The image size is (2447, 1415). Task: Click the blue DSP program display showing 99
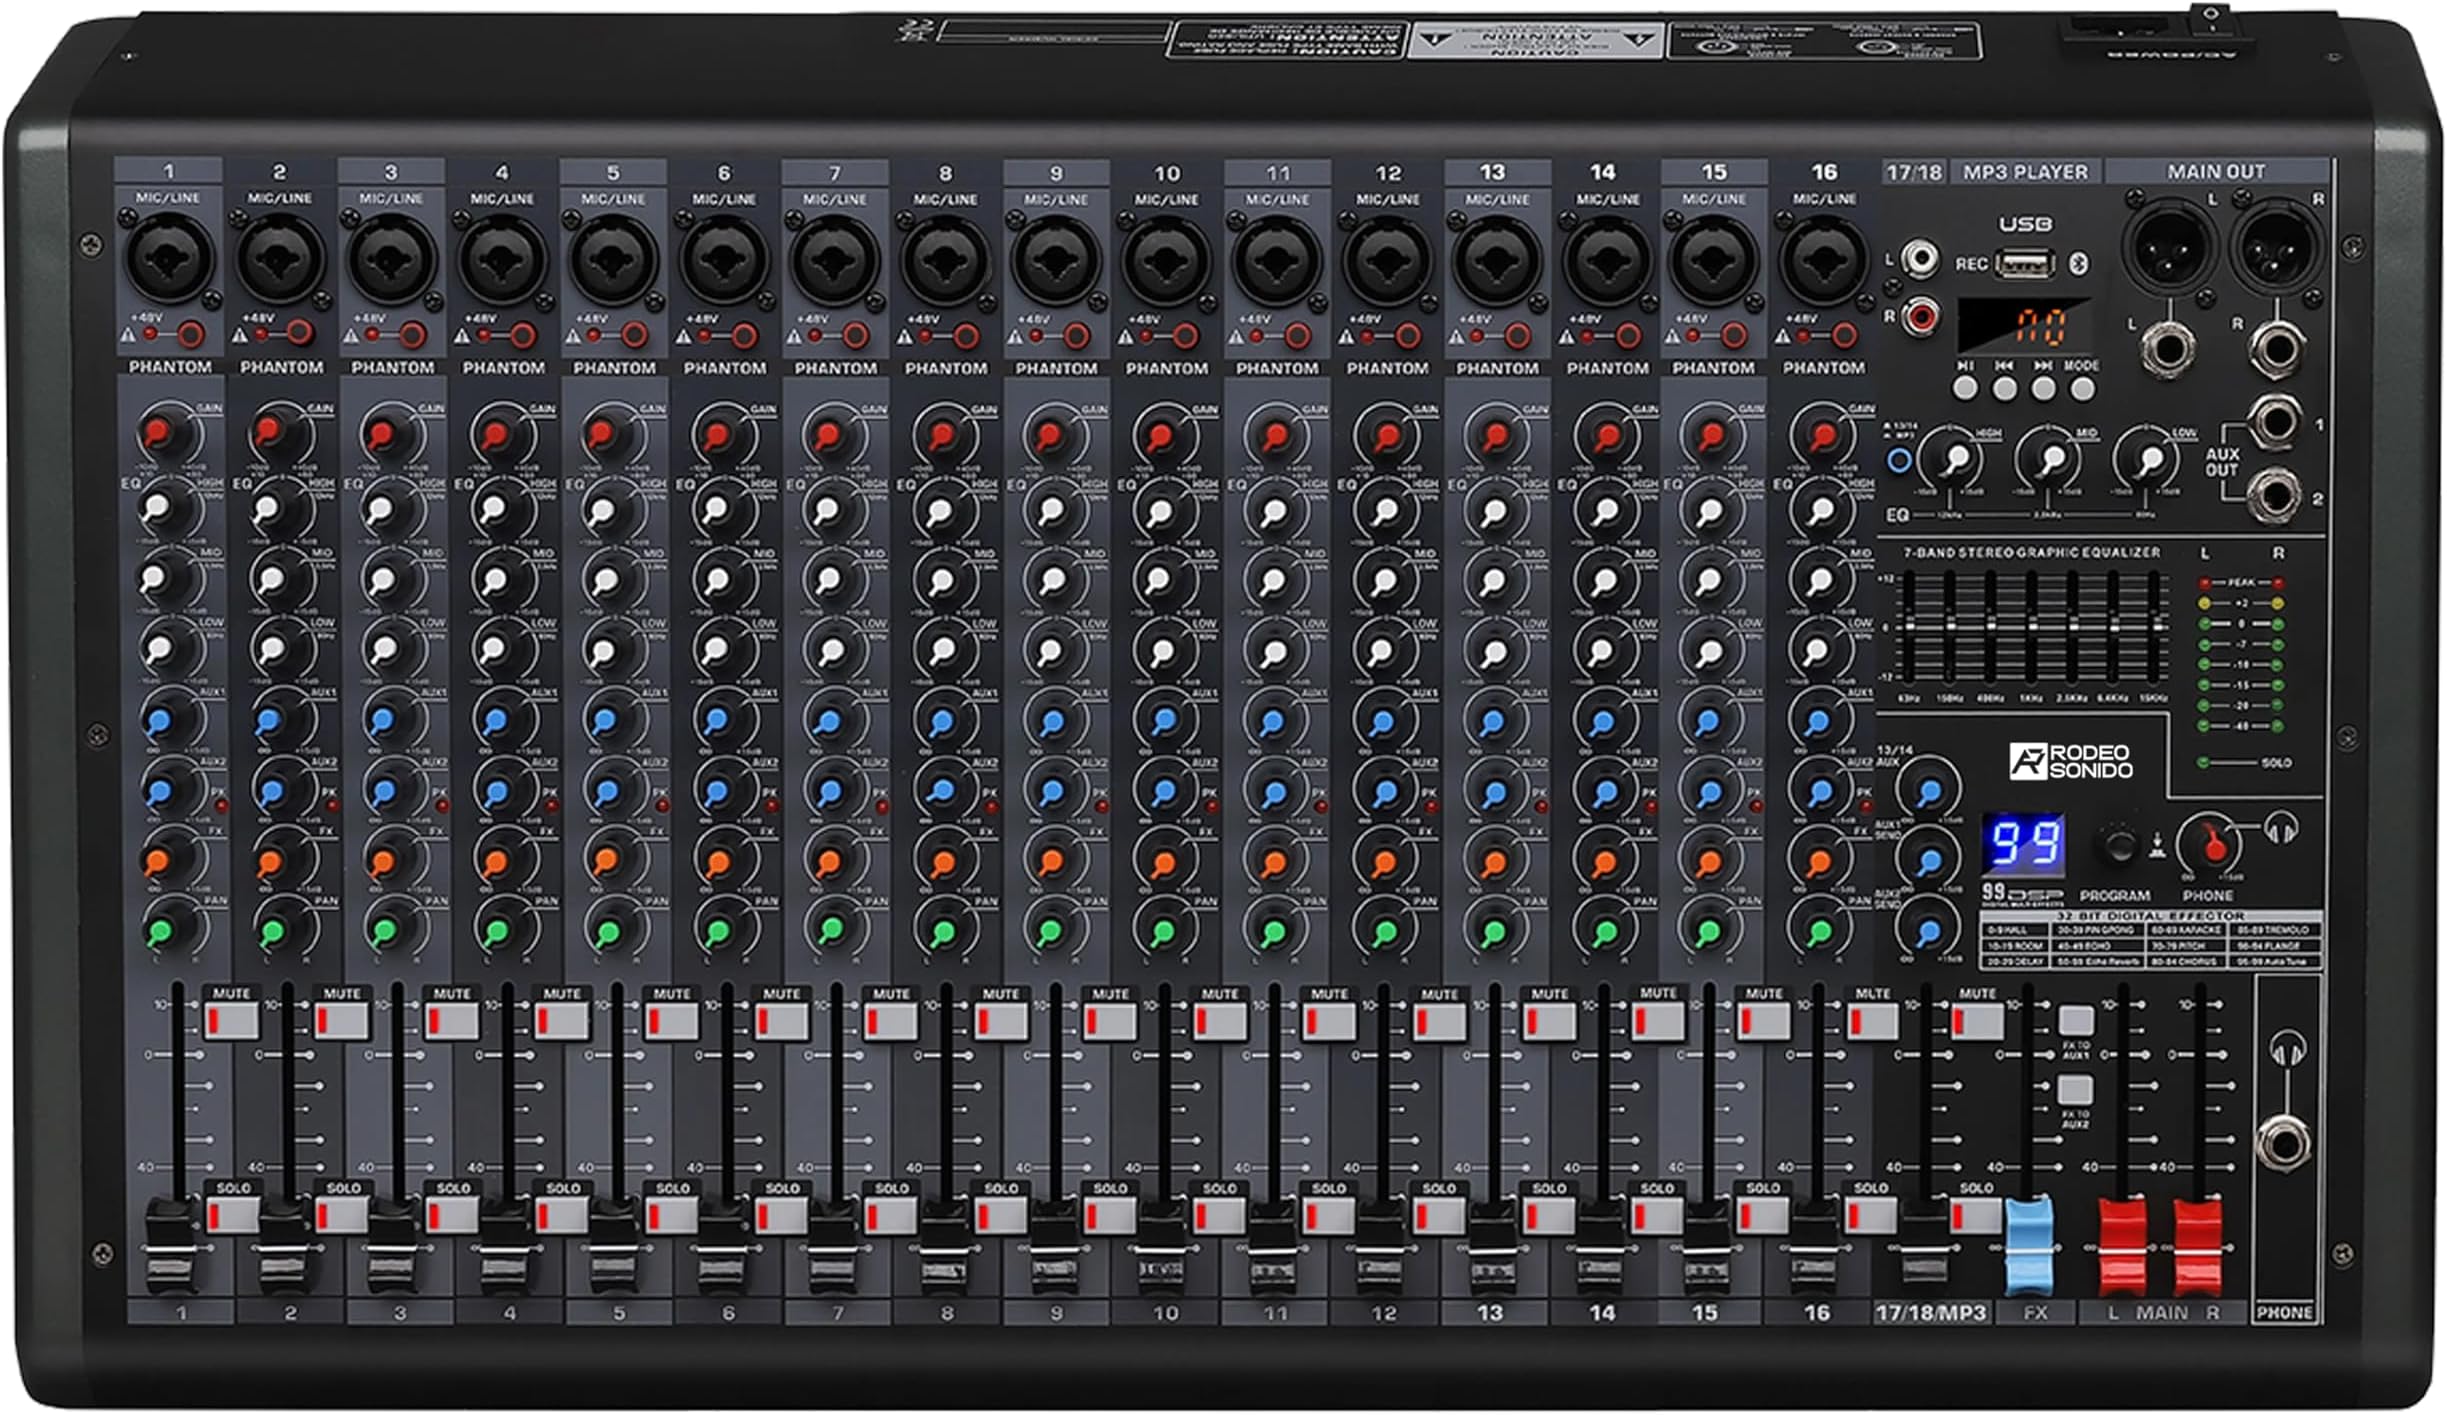click(x=2023, y=844)
